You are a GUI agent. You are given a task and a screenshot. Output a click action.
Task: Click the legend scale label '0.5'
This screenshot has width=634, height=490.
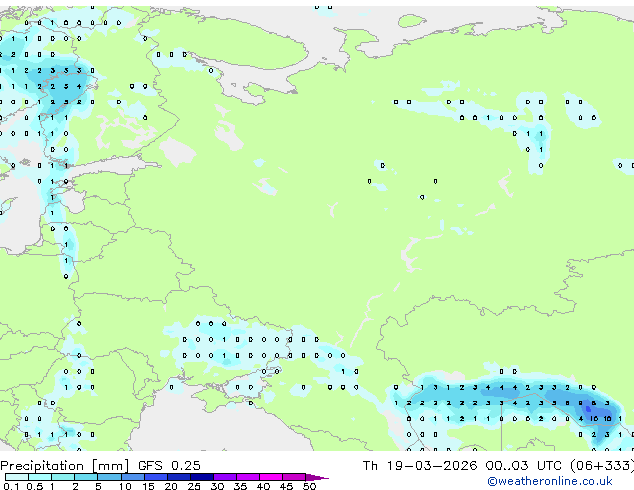(x=35, y=486)
